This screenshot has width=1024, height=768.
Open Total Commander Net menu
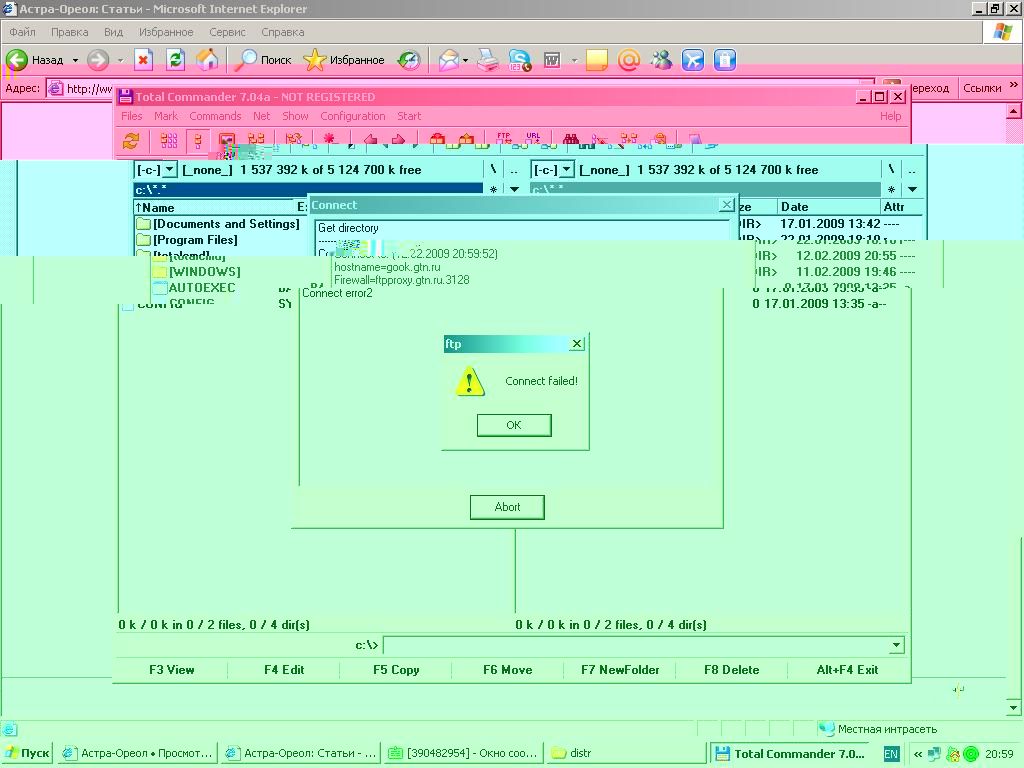261,116
